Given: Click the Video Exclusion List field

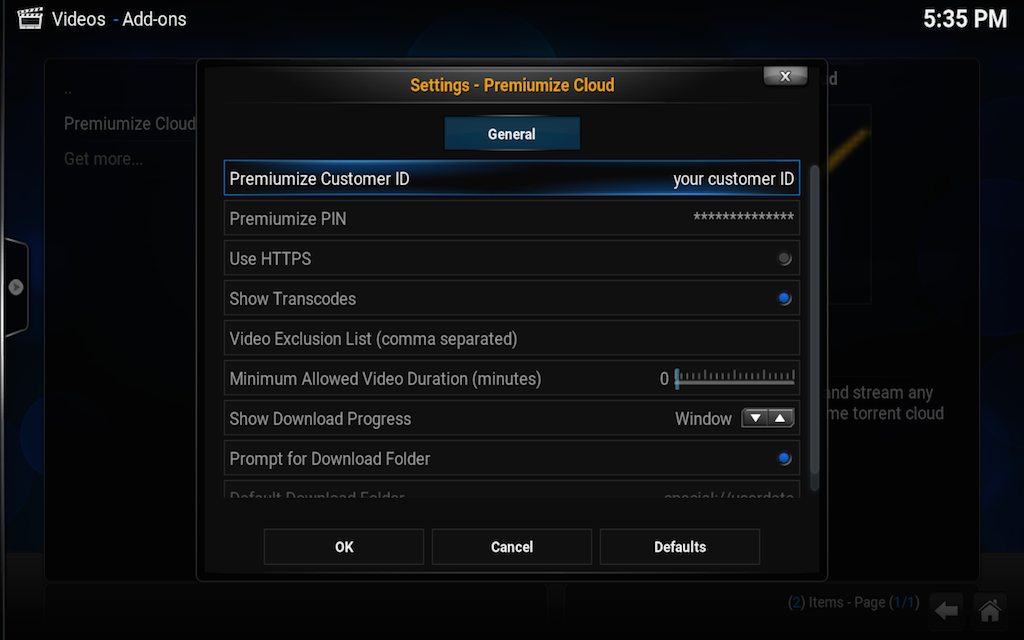Looking at the screenshot, I should (x=512, y=338).
